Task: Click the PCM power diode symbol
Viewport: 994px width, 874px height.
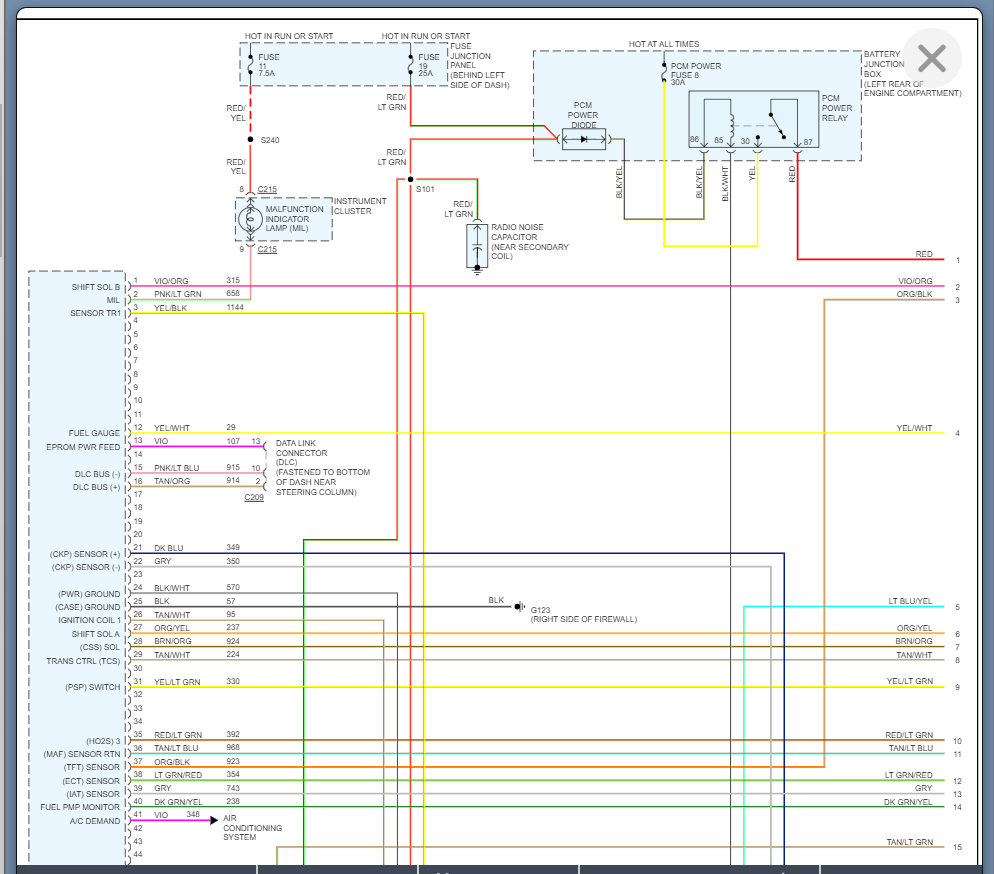Action: tap(584, 141)
